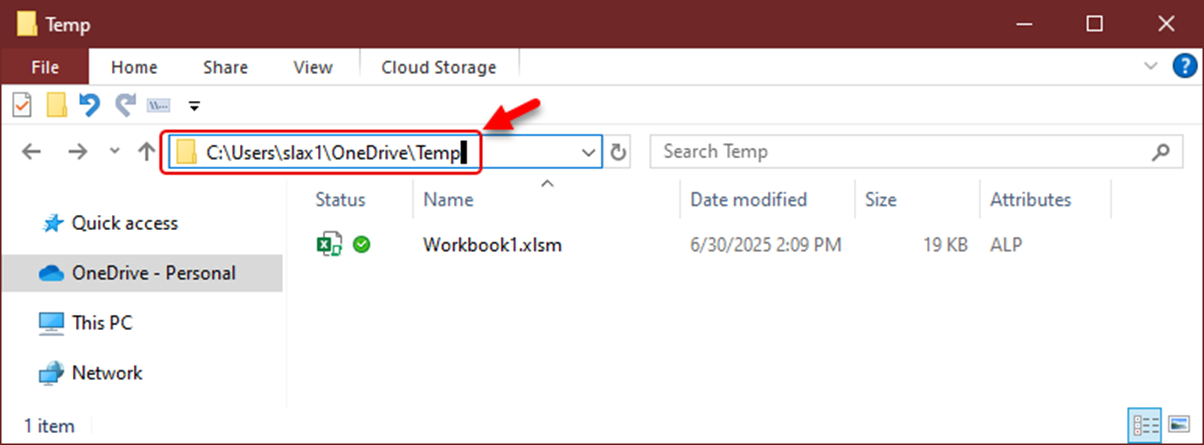Click the Redo arrow in quick access toolbar

[x=125, y=104]
